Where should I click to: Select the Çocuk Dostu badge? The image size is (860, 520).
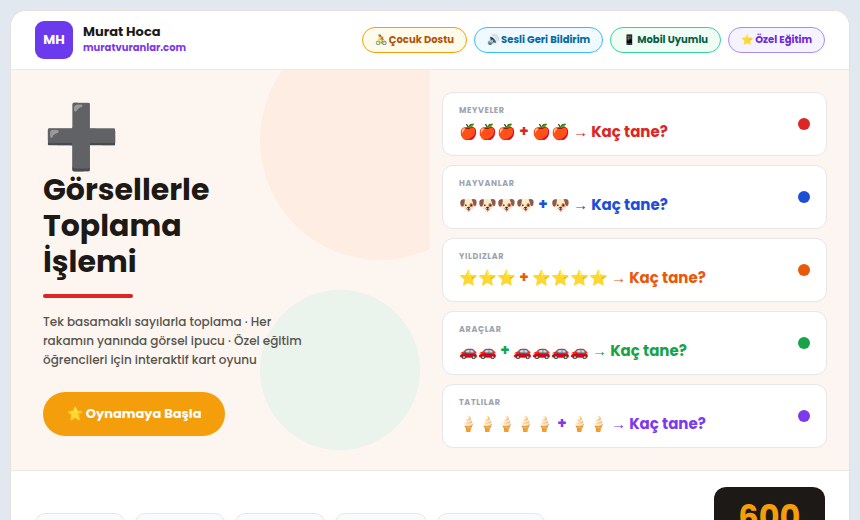pos(414,40)
